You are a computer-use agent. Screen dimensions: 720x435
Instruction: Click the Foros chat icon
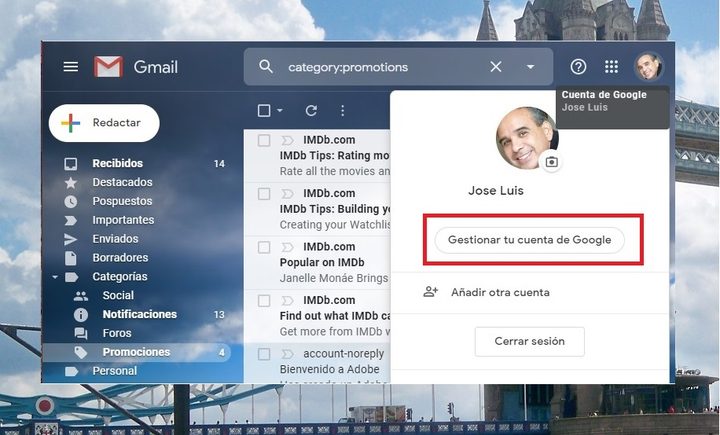point(81,333)
